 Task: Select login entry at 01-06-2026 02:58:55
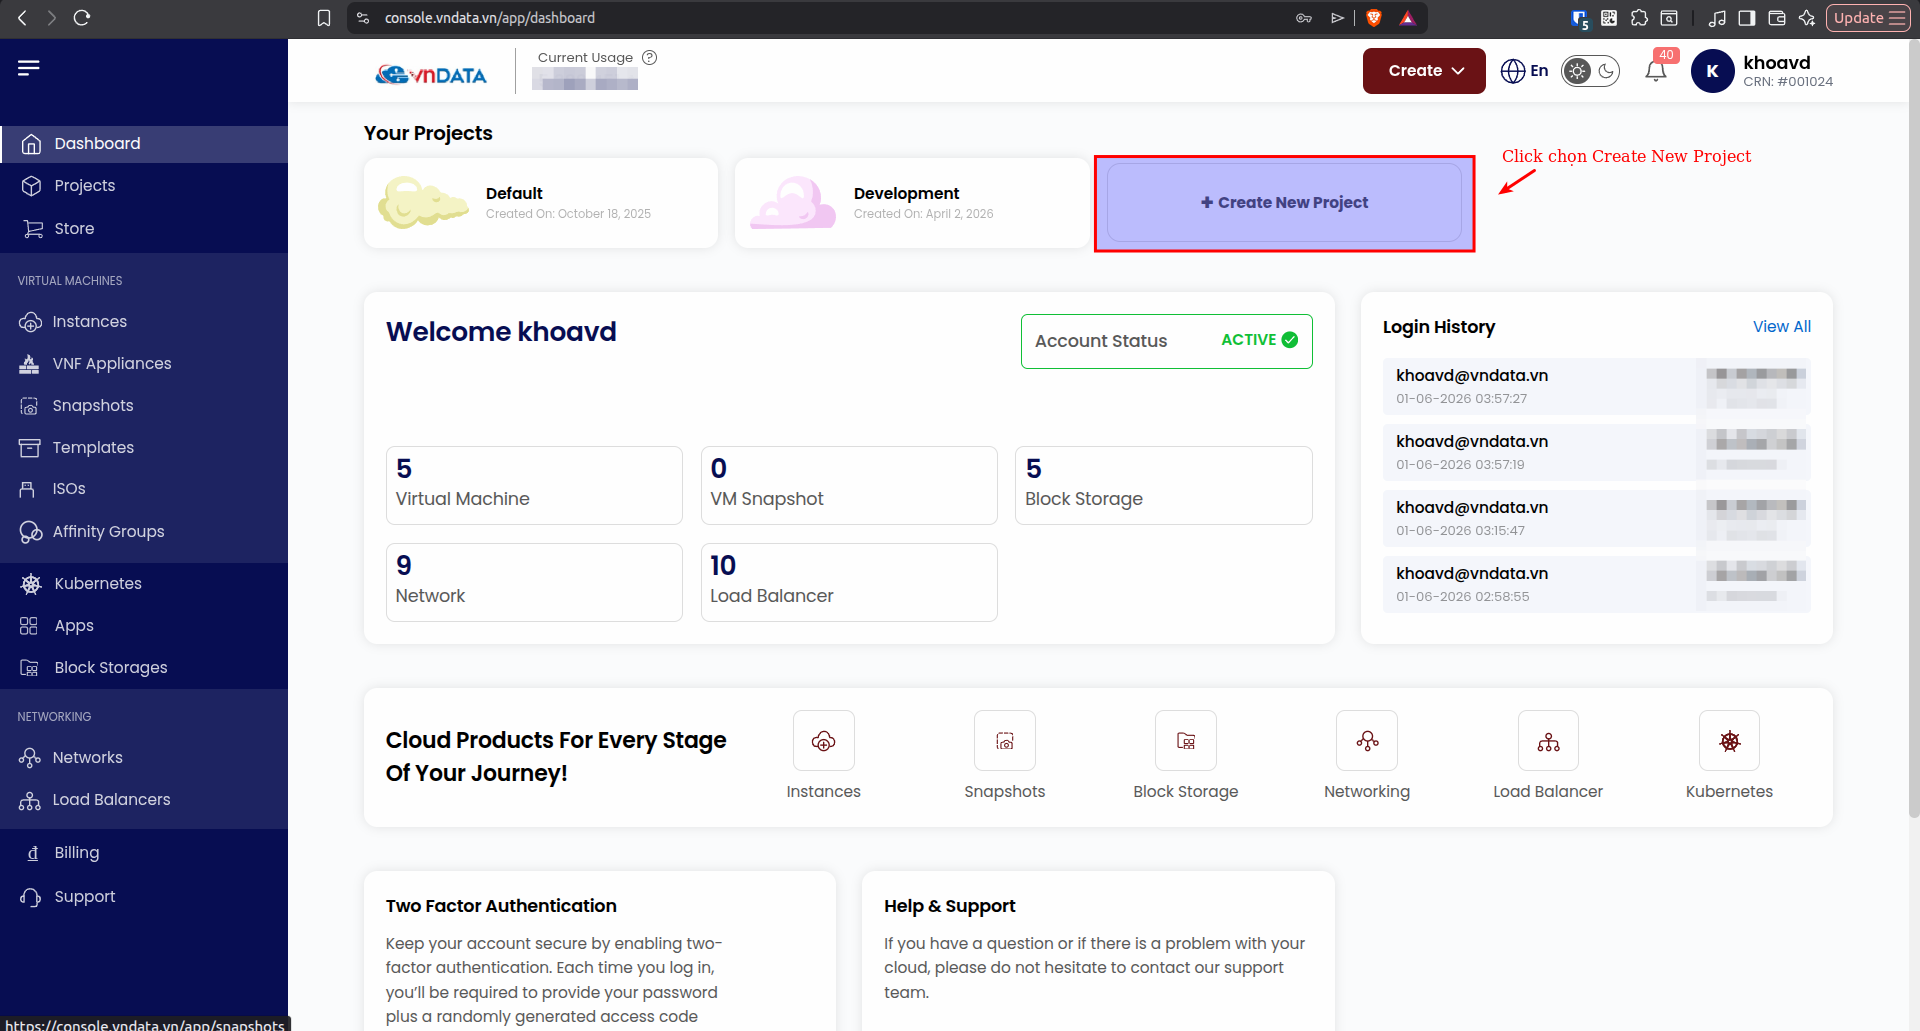pyautogui.click(x=1597, y=584)
